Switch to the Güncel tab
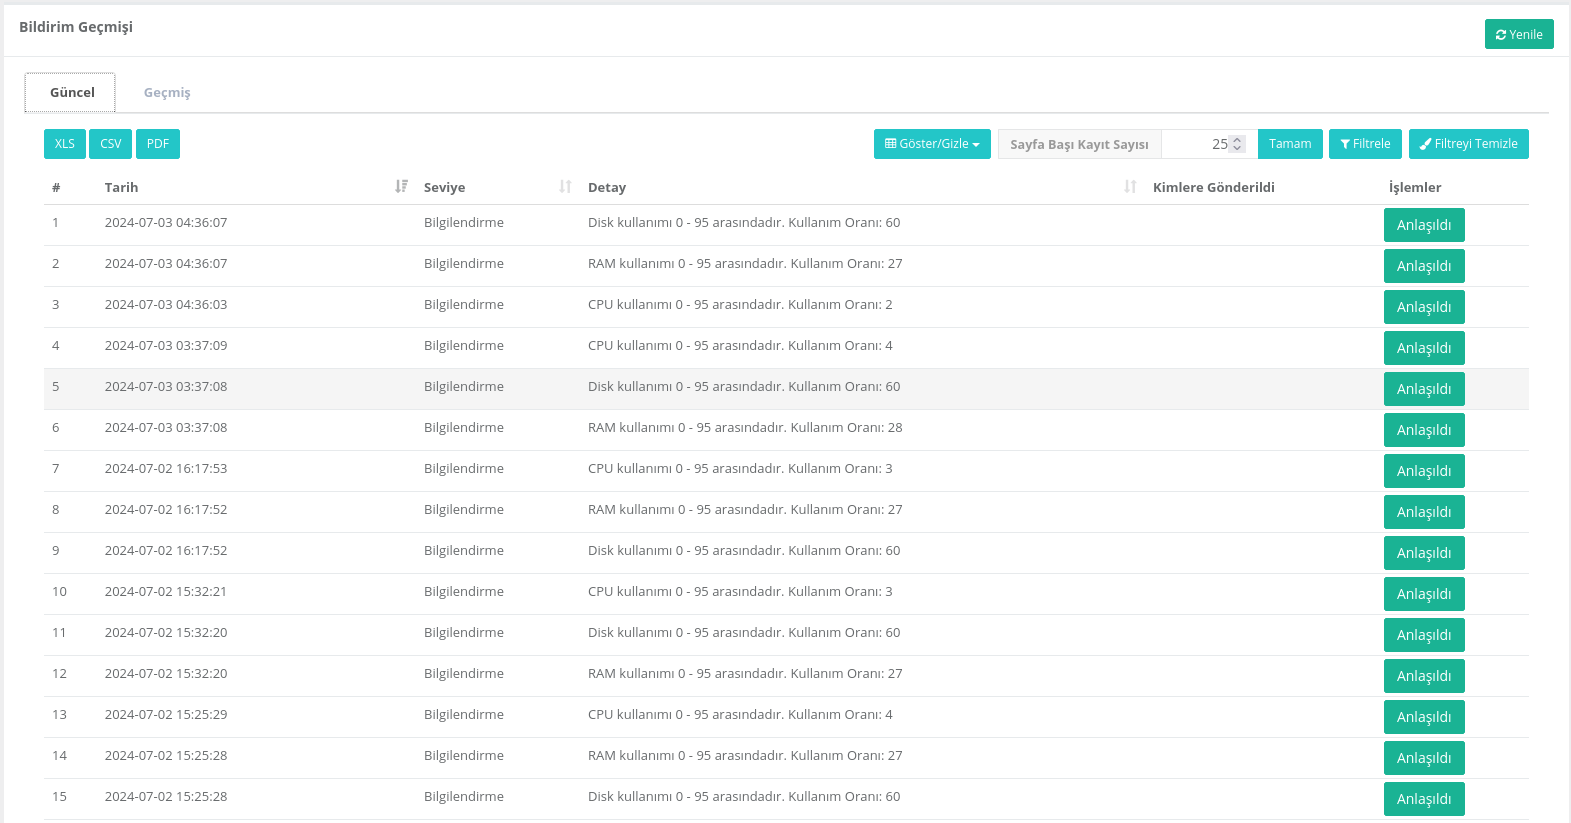This screenshot has width=1571, height=823. click(70, 92)
